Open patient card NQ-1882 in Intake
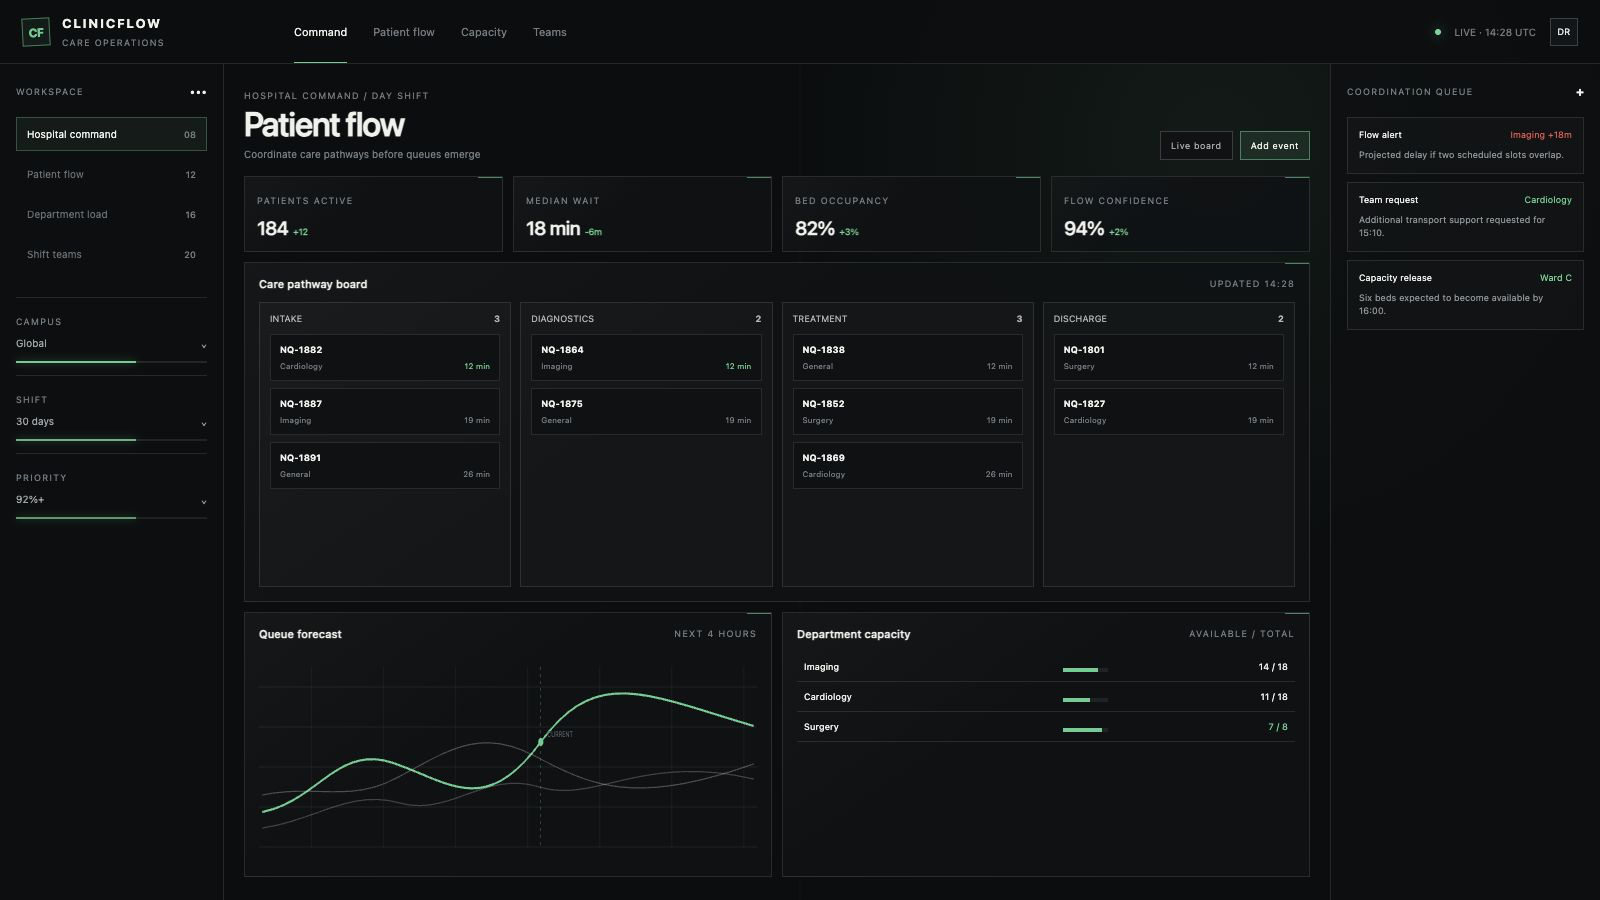 point(384,357)
